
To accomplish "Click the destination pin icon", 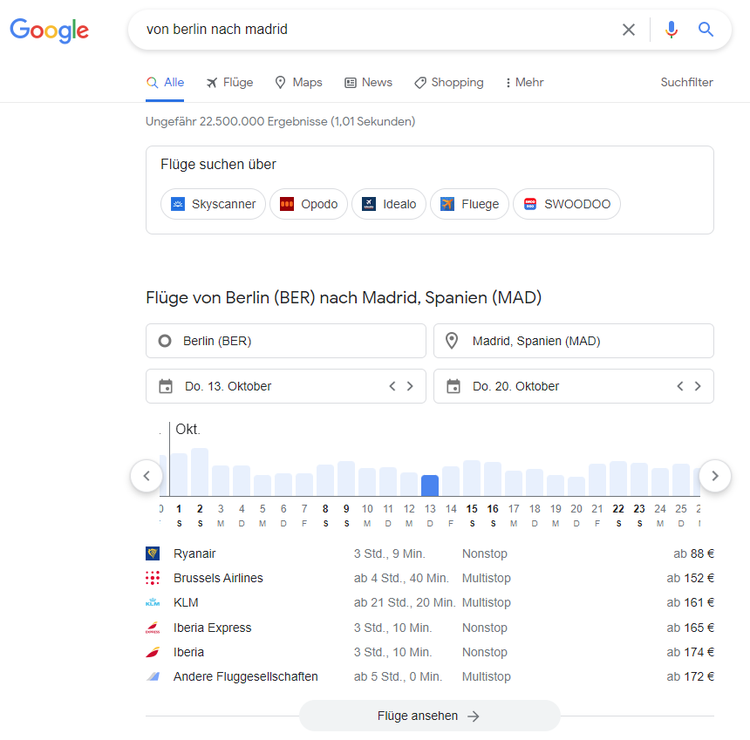I will click(452, 341).
